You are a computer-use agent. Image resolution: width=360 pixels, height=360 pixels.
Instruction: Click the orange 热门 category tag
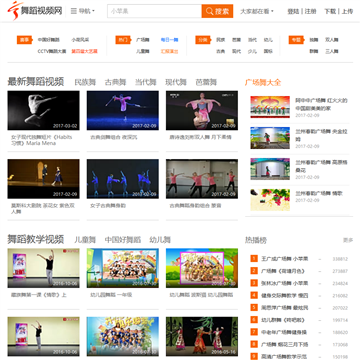pos(123,40)
